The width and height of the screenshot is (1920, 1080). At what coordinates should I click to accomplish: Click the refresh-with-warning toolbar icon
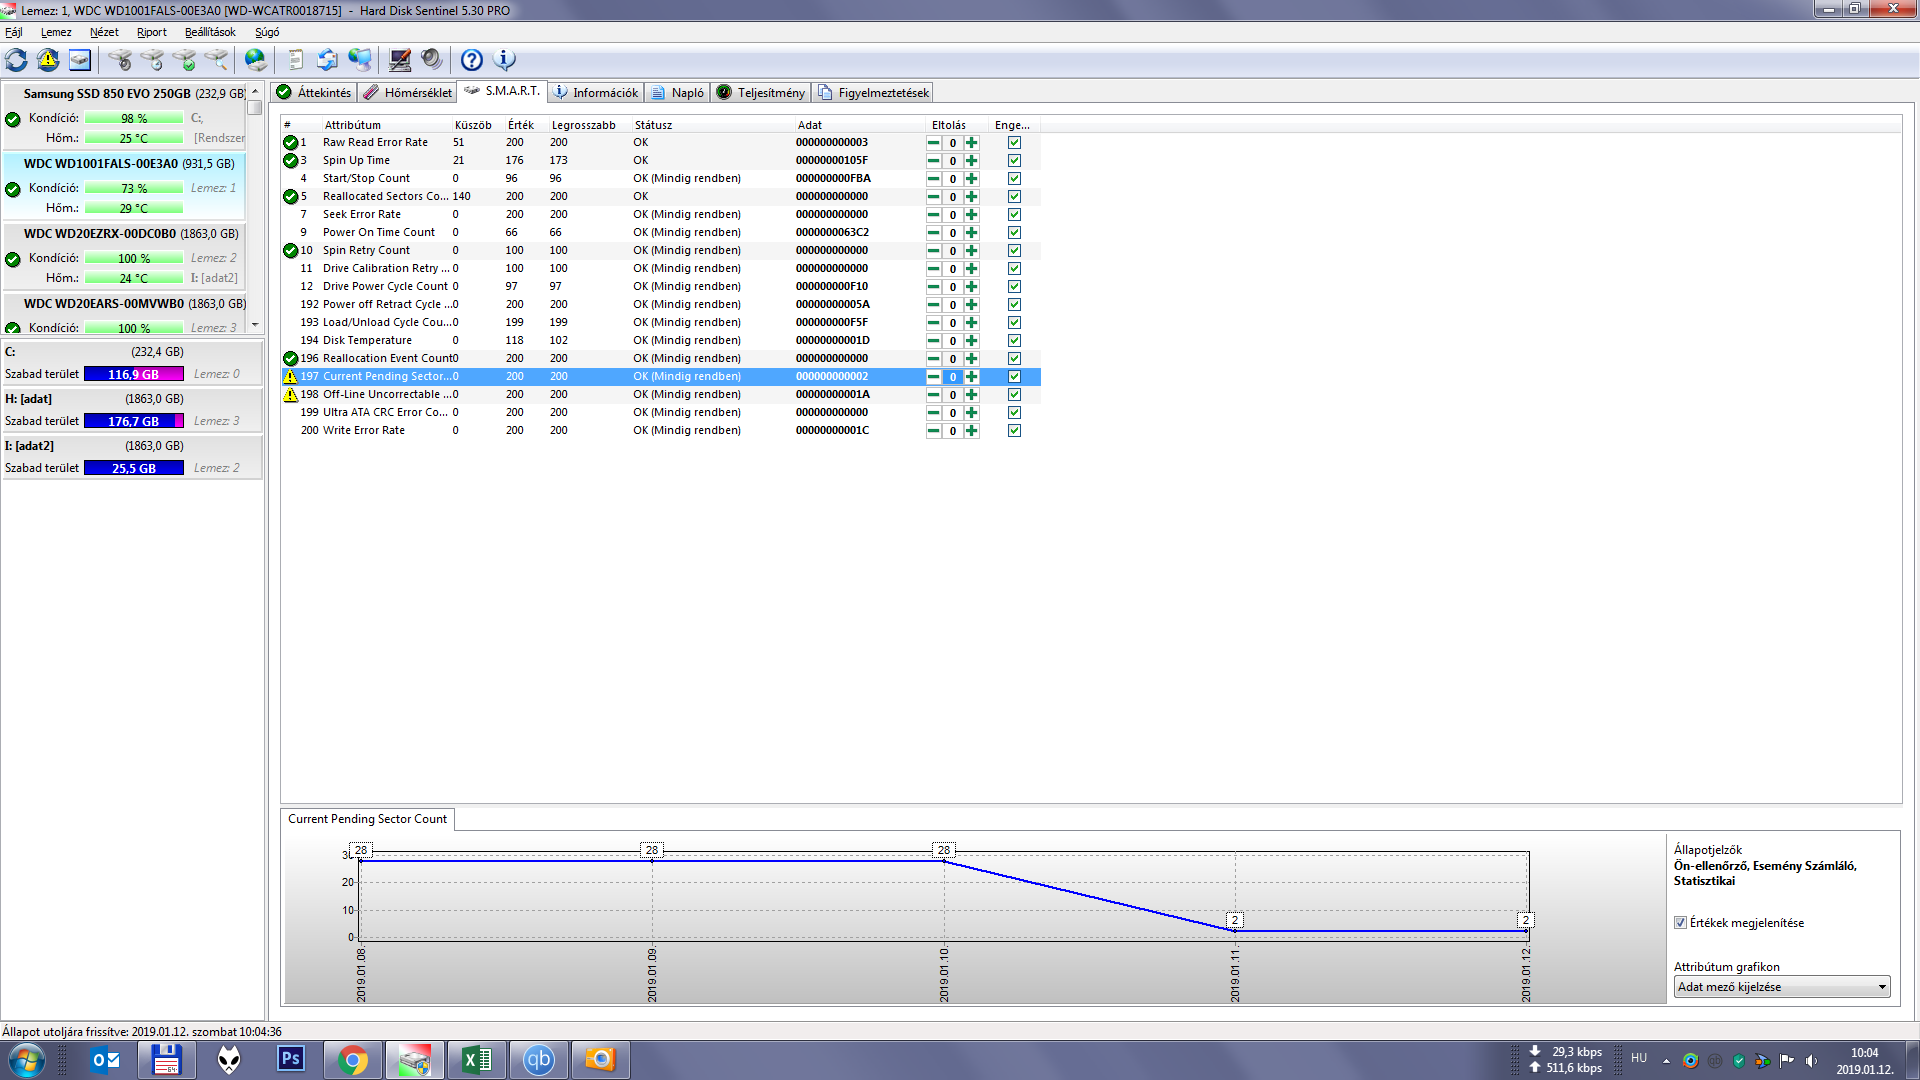[48, 60]
